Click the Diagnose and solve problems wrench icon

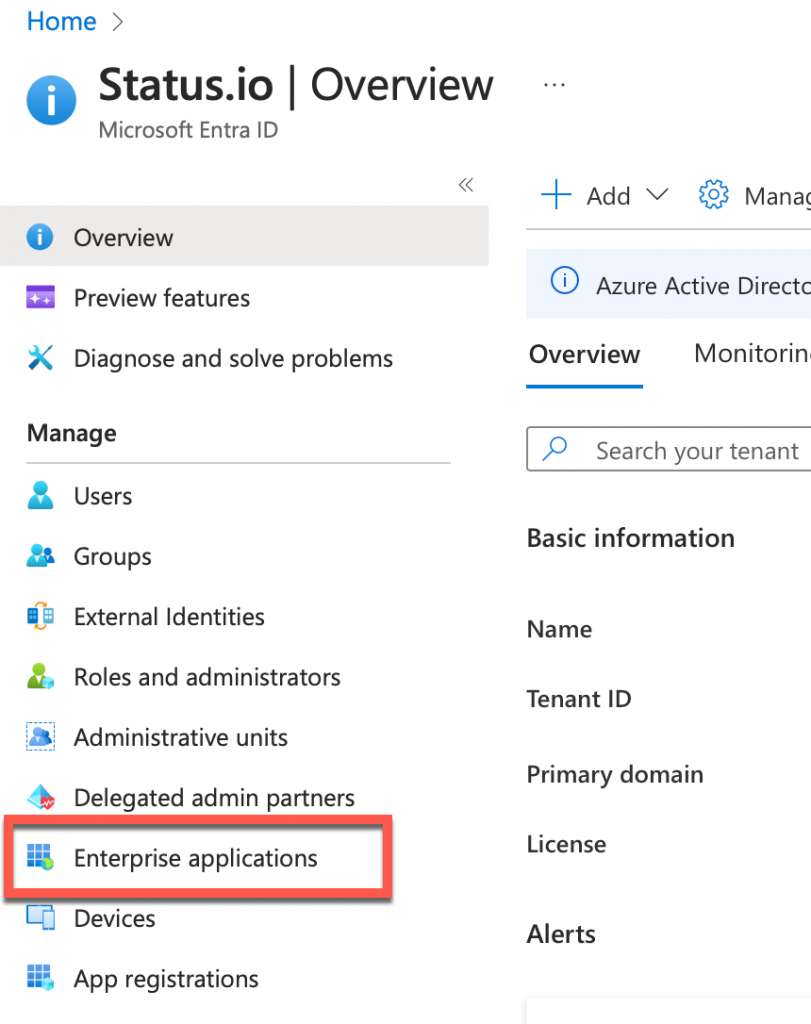coord(40,357)
